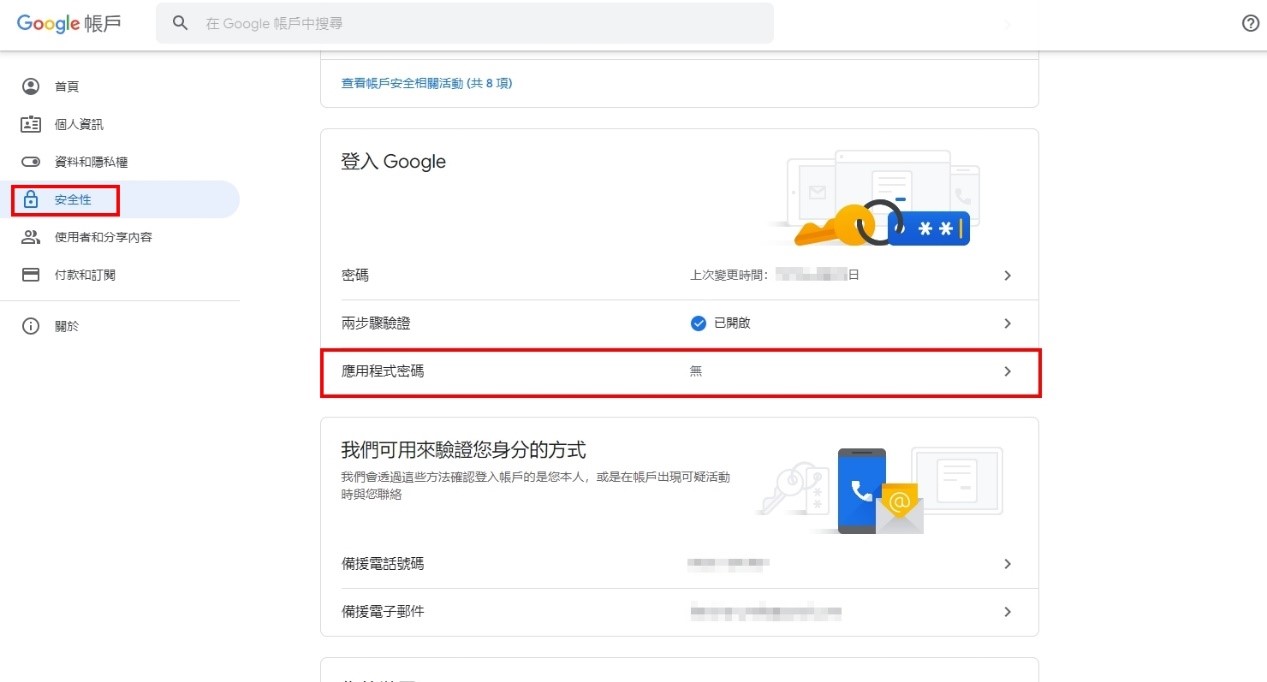The height and width of the screenshot is (682, 1267).
Task: Click the 關於 info icon
Action: 31,326
